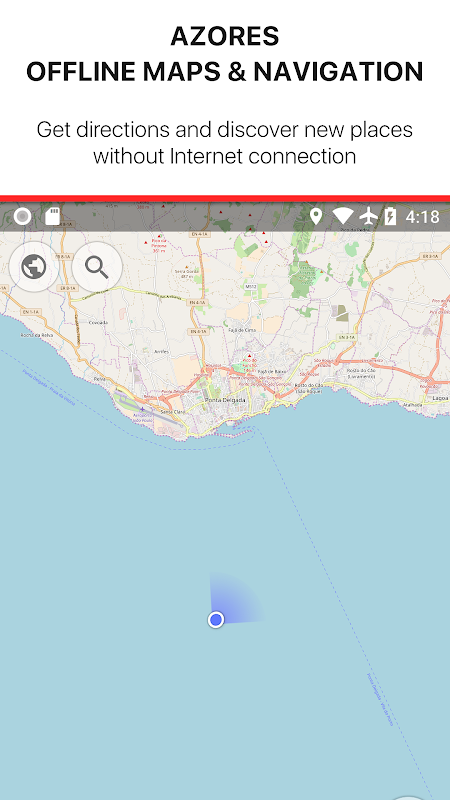This screenshot has width=450, height=800.
Task: Tap the circular notification icon in status bar
Action: [x=22, y=216]
